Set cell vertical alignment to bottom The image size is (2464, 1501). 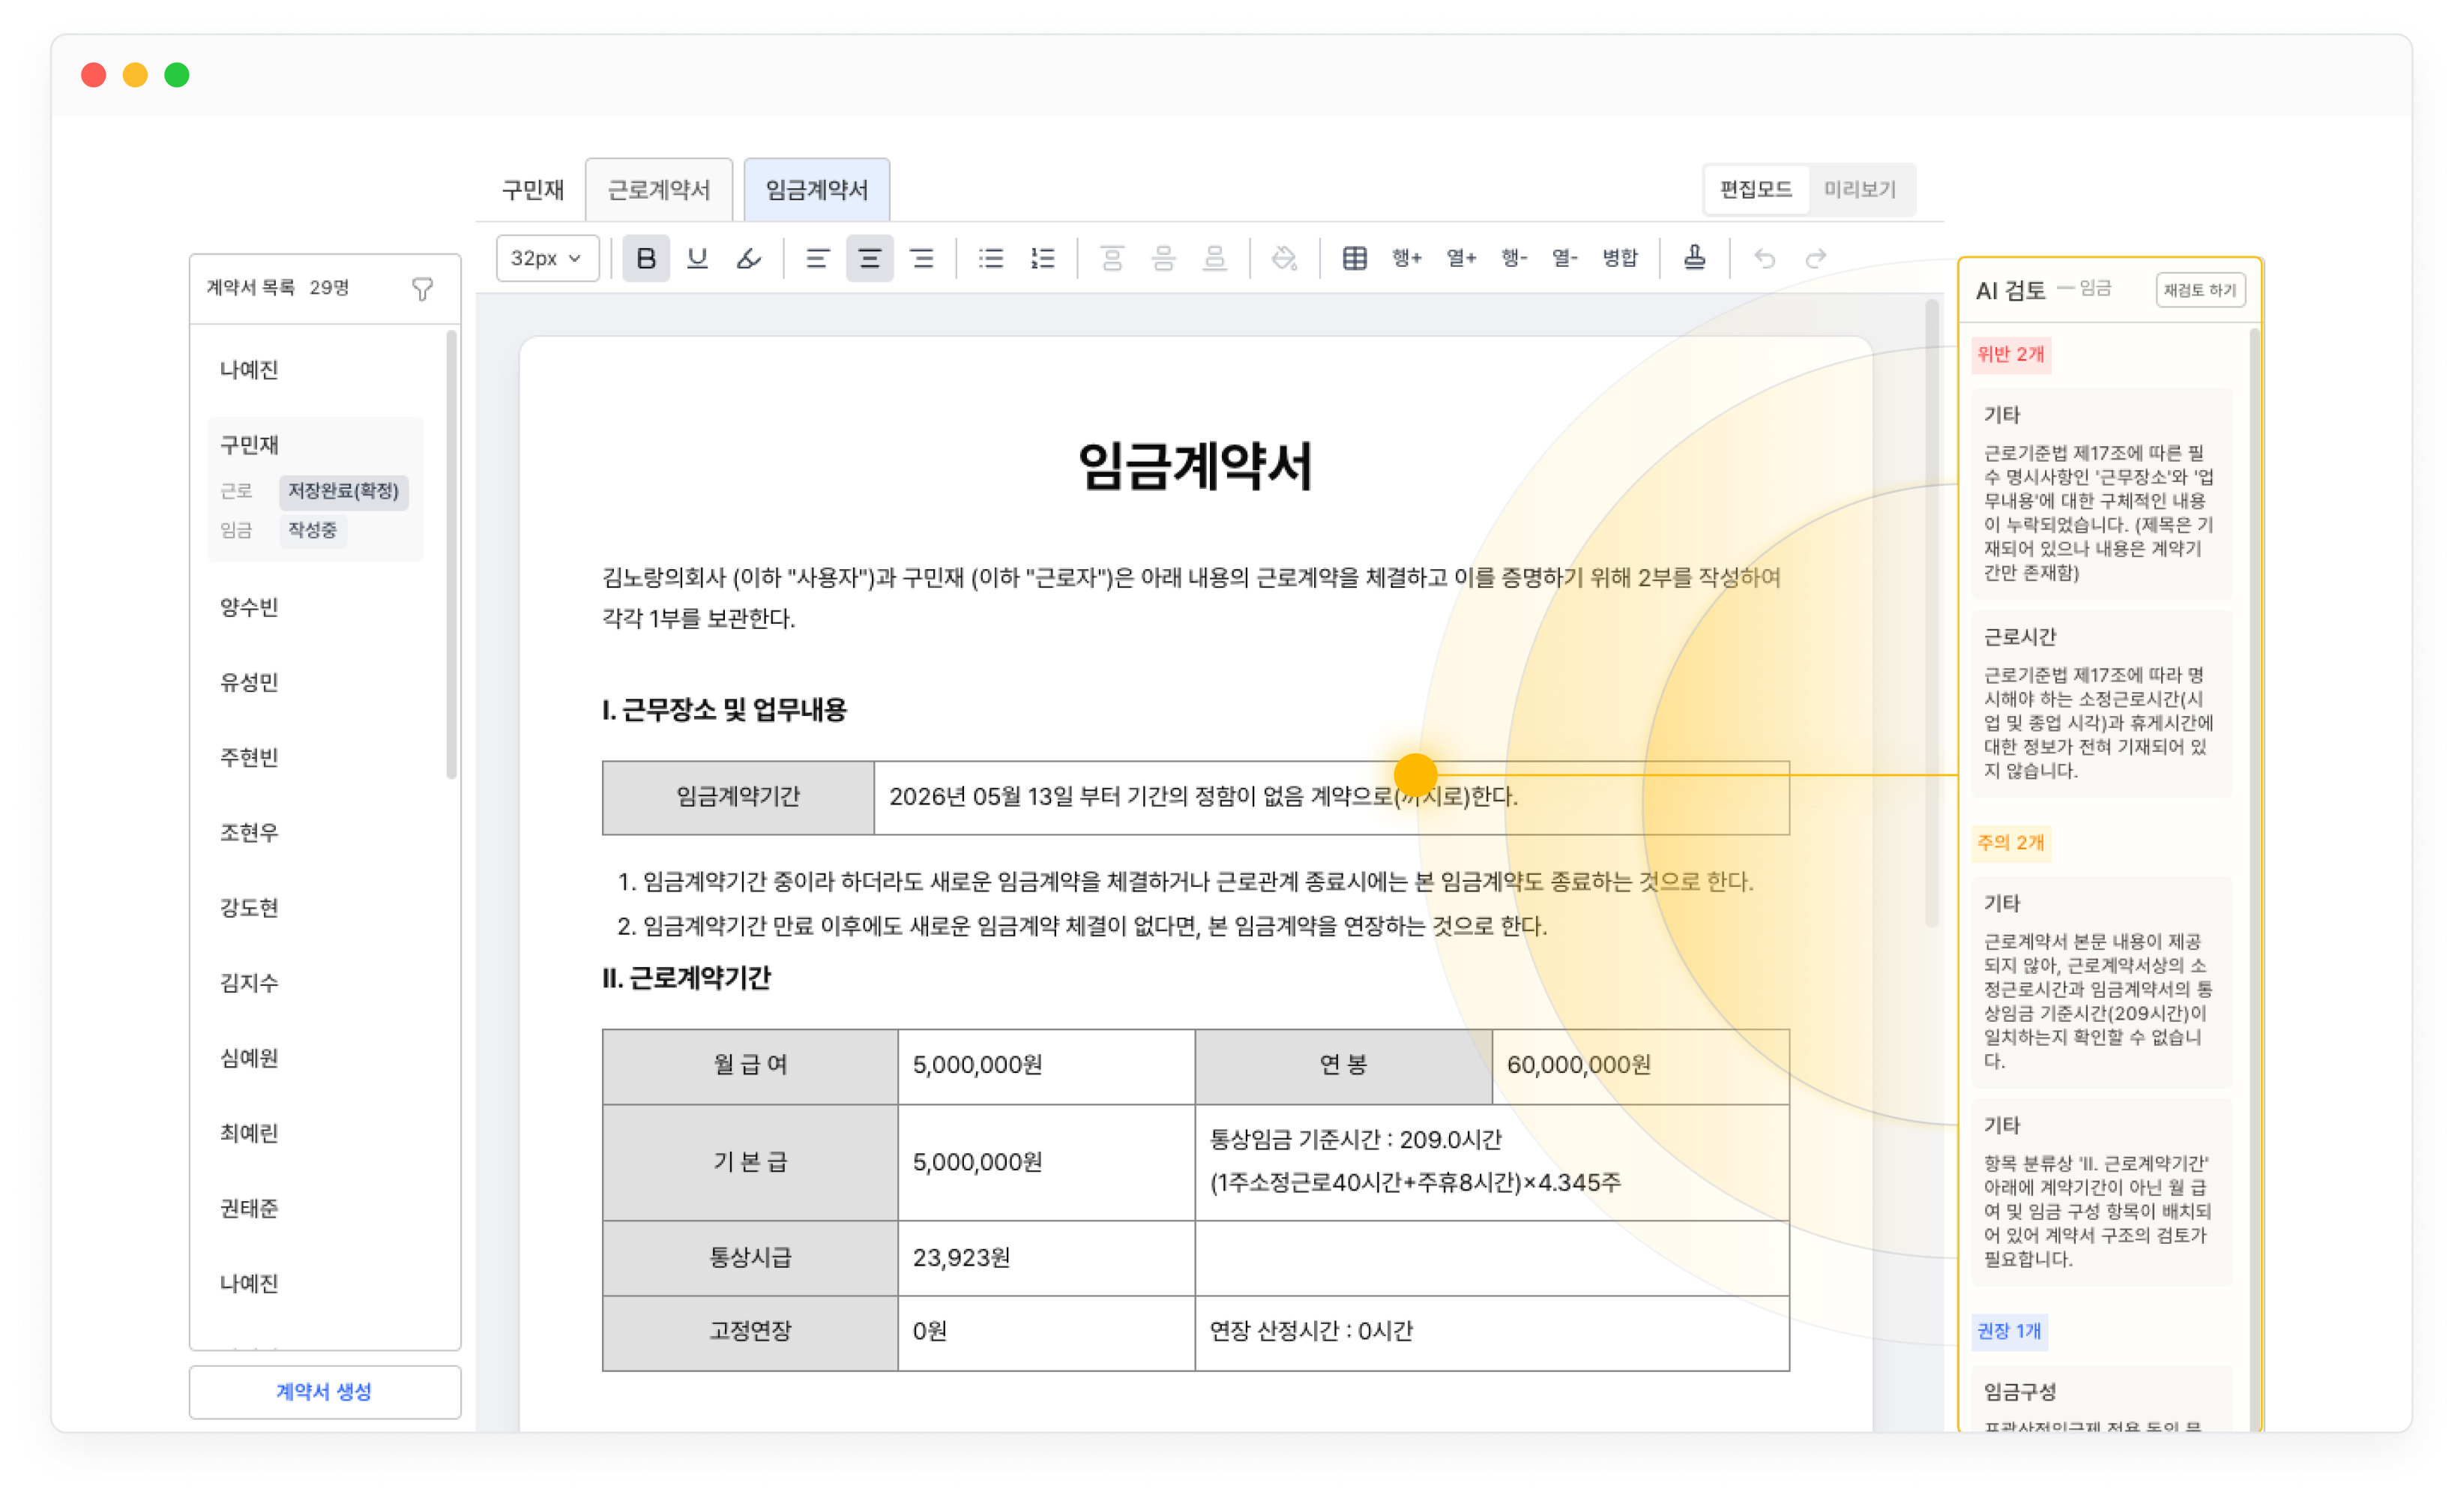(1215, 259)
